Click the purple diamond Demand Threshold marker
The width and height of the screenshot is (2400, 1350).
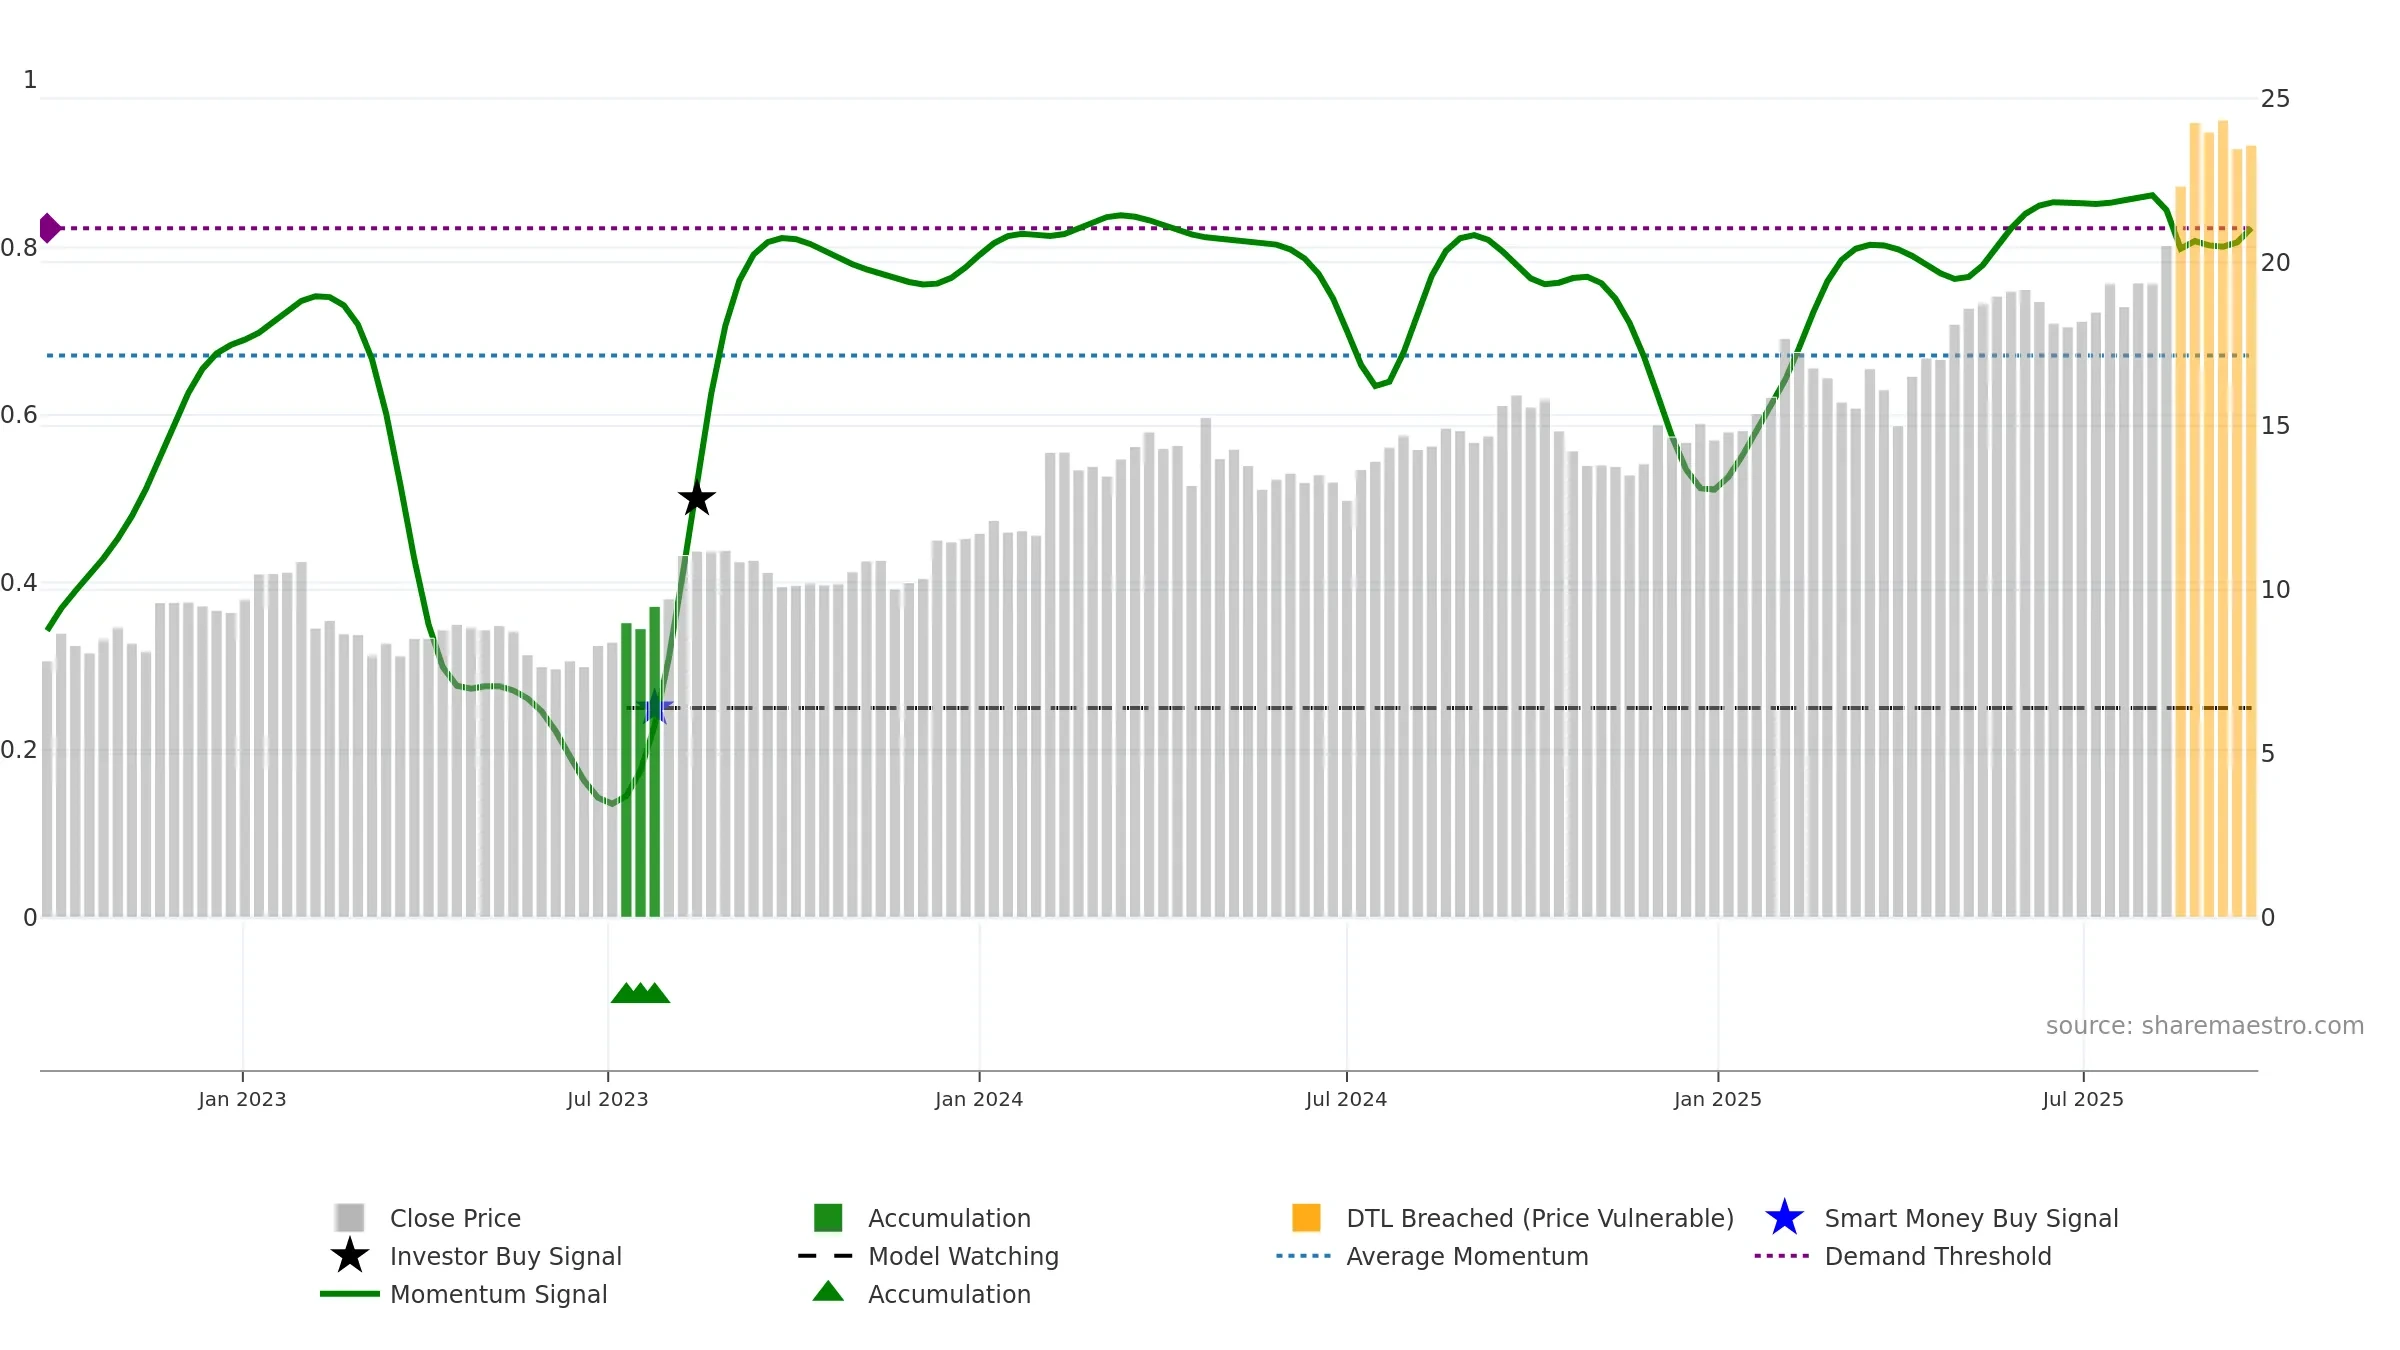pyautogui.click(x=49, y=228)
